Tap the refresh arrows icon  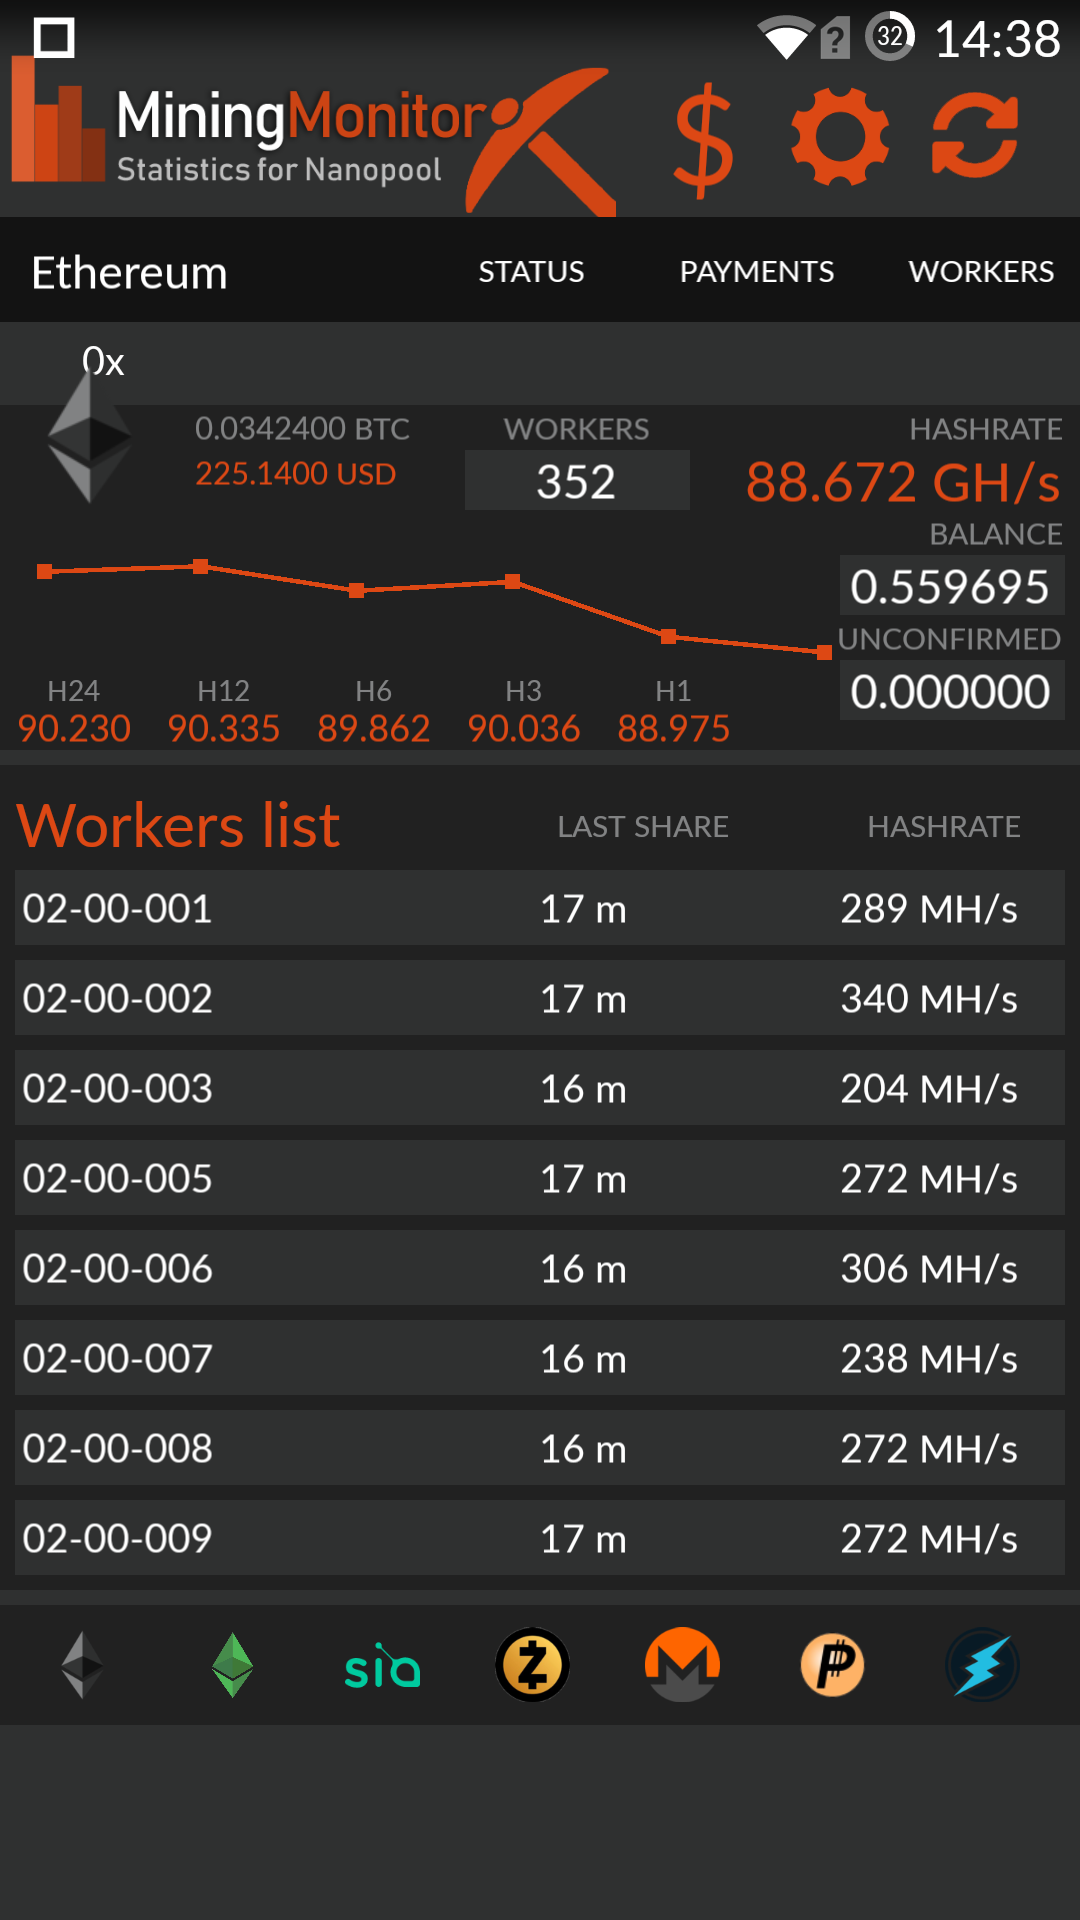tap(976, 136)
